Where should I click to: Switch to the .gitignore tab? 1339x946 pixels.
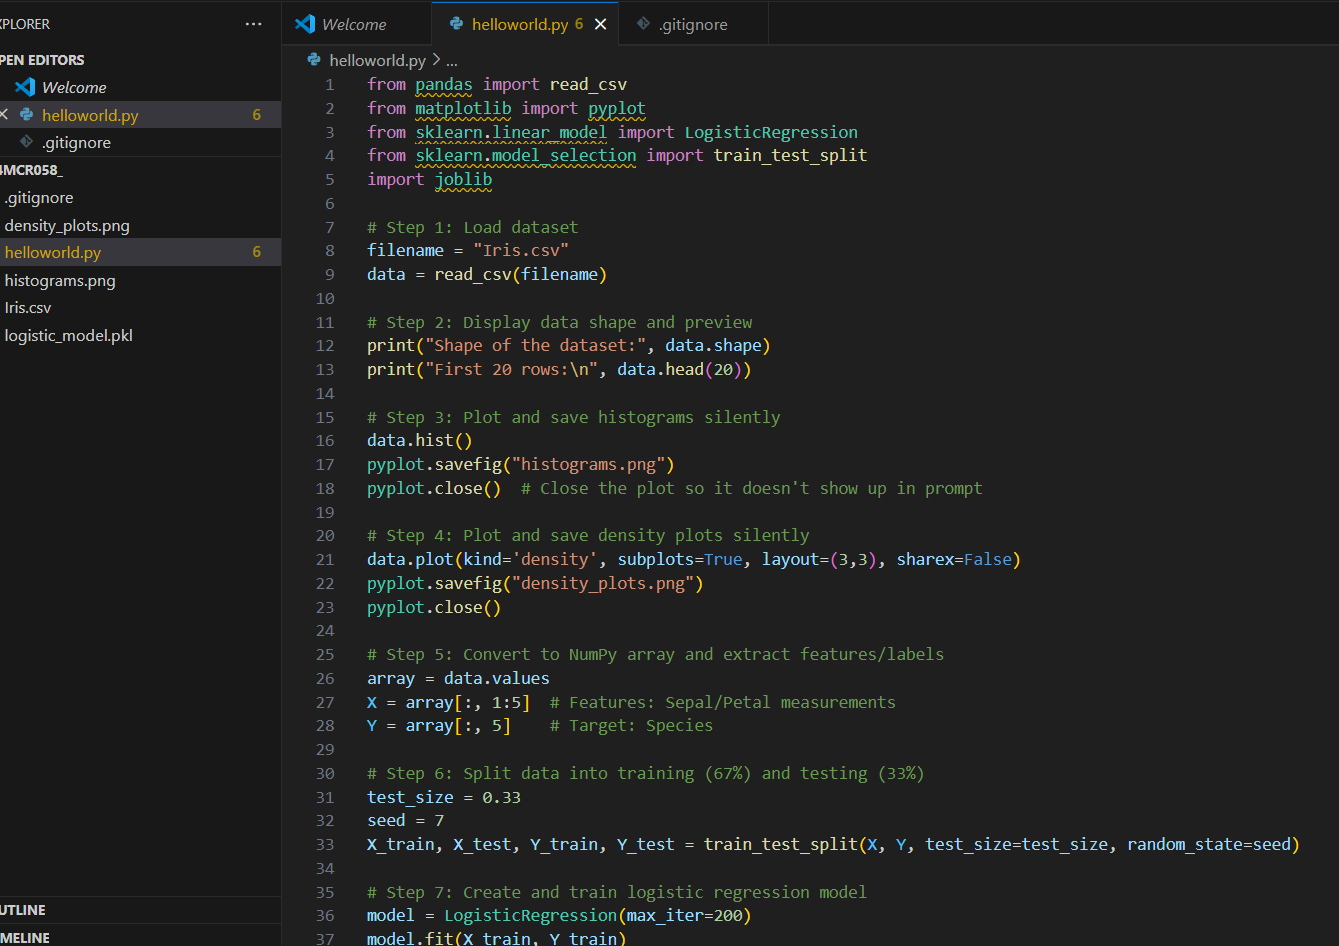[x=693, y=24]
